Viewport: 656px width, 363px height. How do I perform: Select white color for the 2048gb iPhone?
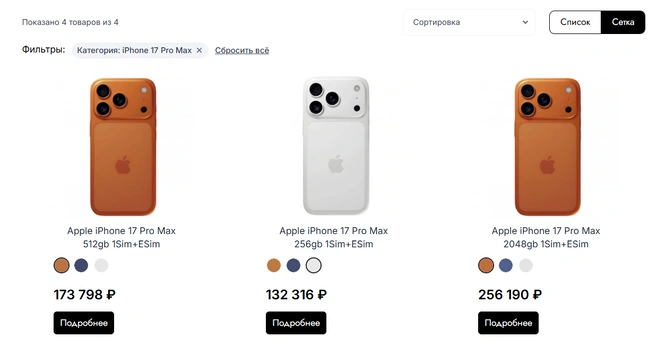(x=526, y=265)
